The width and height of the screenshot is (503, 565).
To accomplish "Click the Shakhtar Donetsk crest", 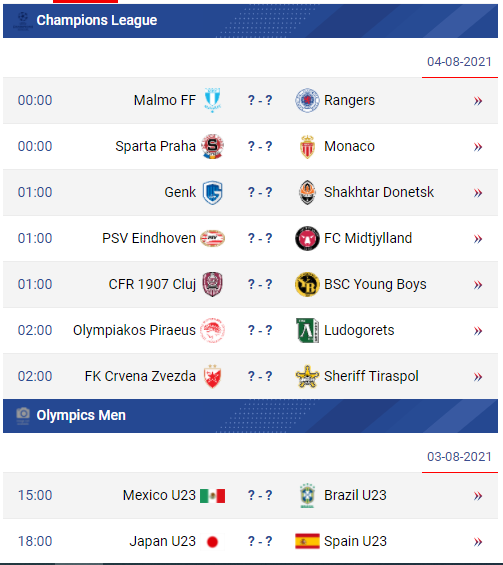I will coord(307,192).
